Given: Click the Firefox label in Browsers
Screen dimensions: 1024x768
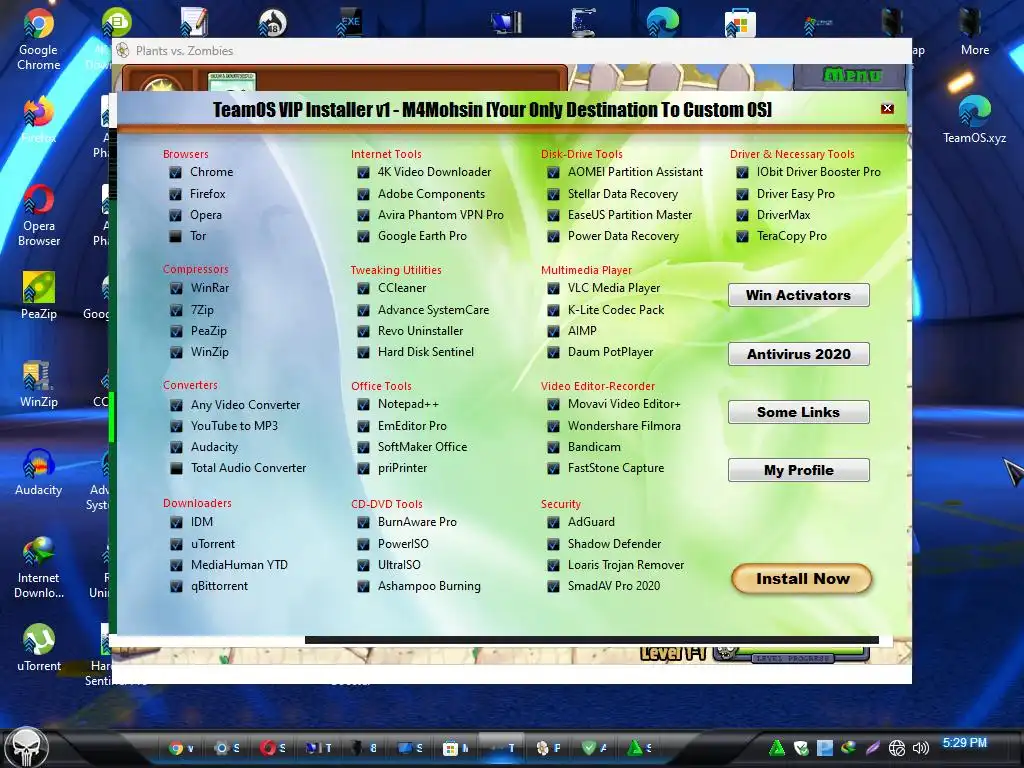Looking at the screenshot, I should [208, 194].
